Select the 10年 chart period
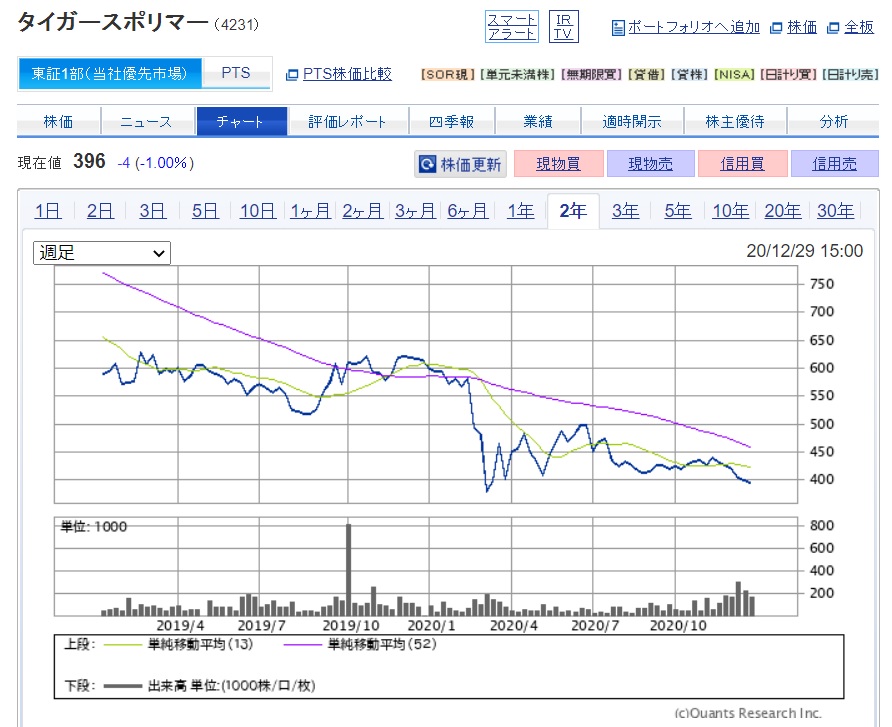Viewport: 892px width, 727px height. 729,210
